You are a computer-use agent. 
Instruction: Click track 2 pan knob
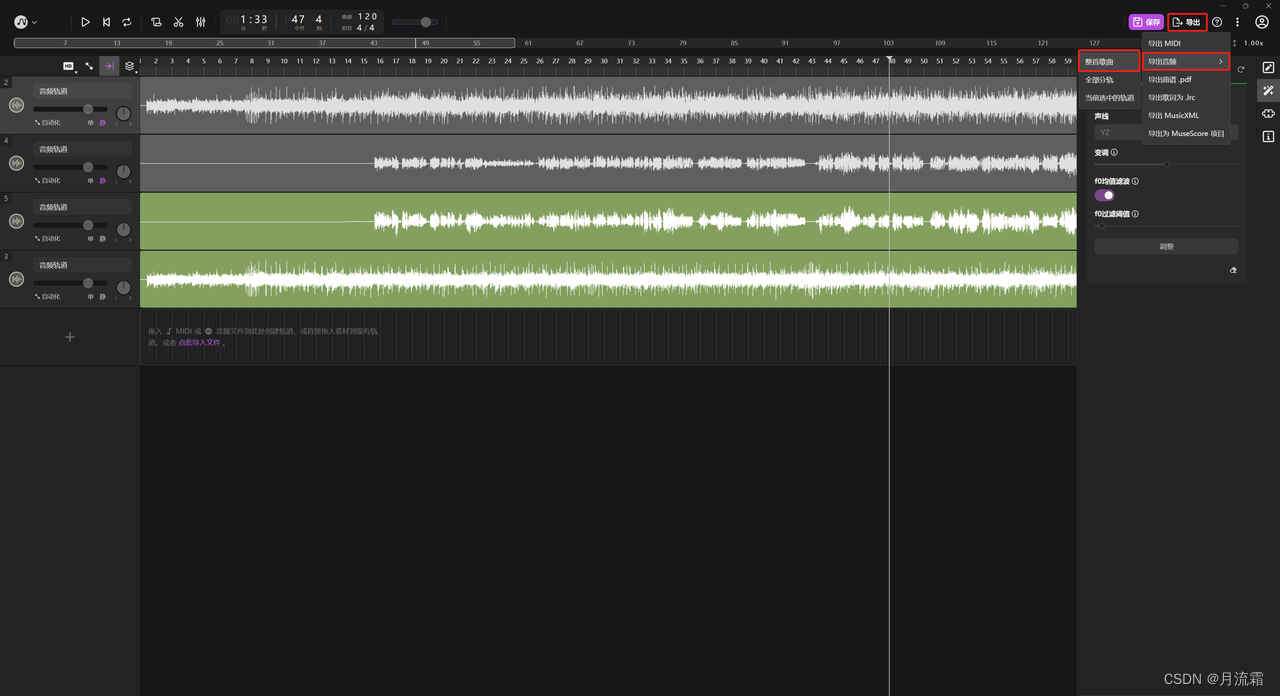pyautogui.click(x=123, y=114)
